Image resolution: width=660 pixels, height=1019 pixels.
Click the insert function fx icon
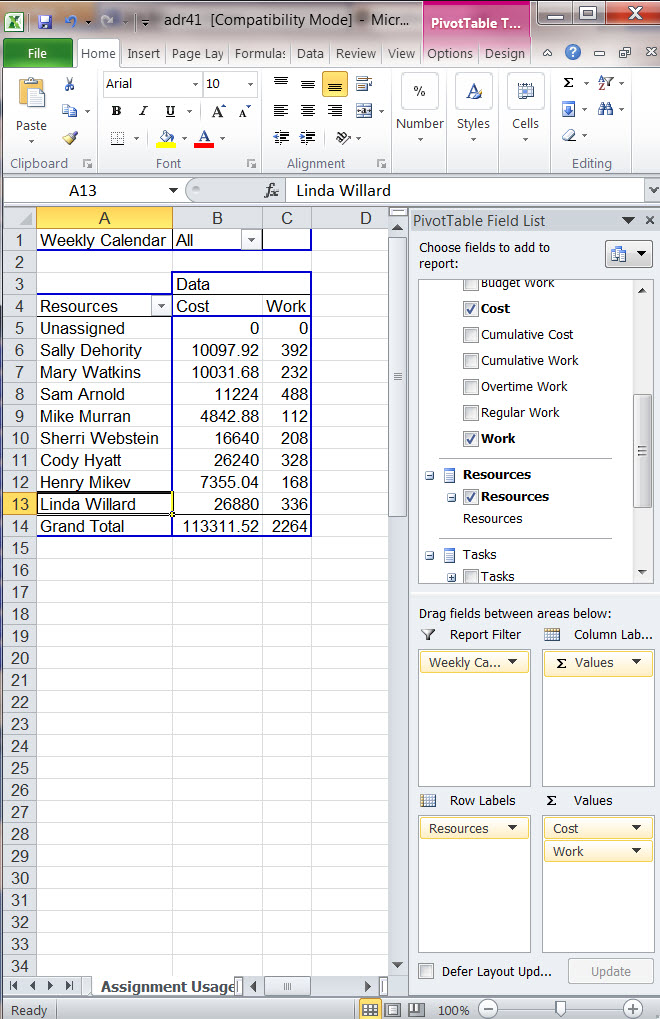[x=271, y=190]
